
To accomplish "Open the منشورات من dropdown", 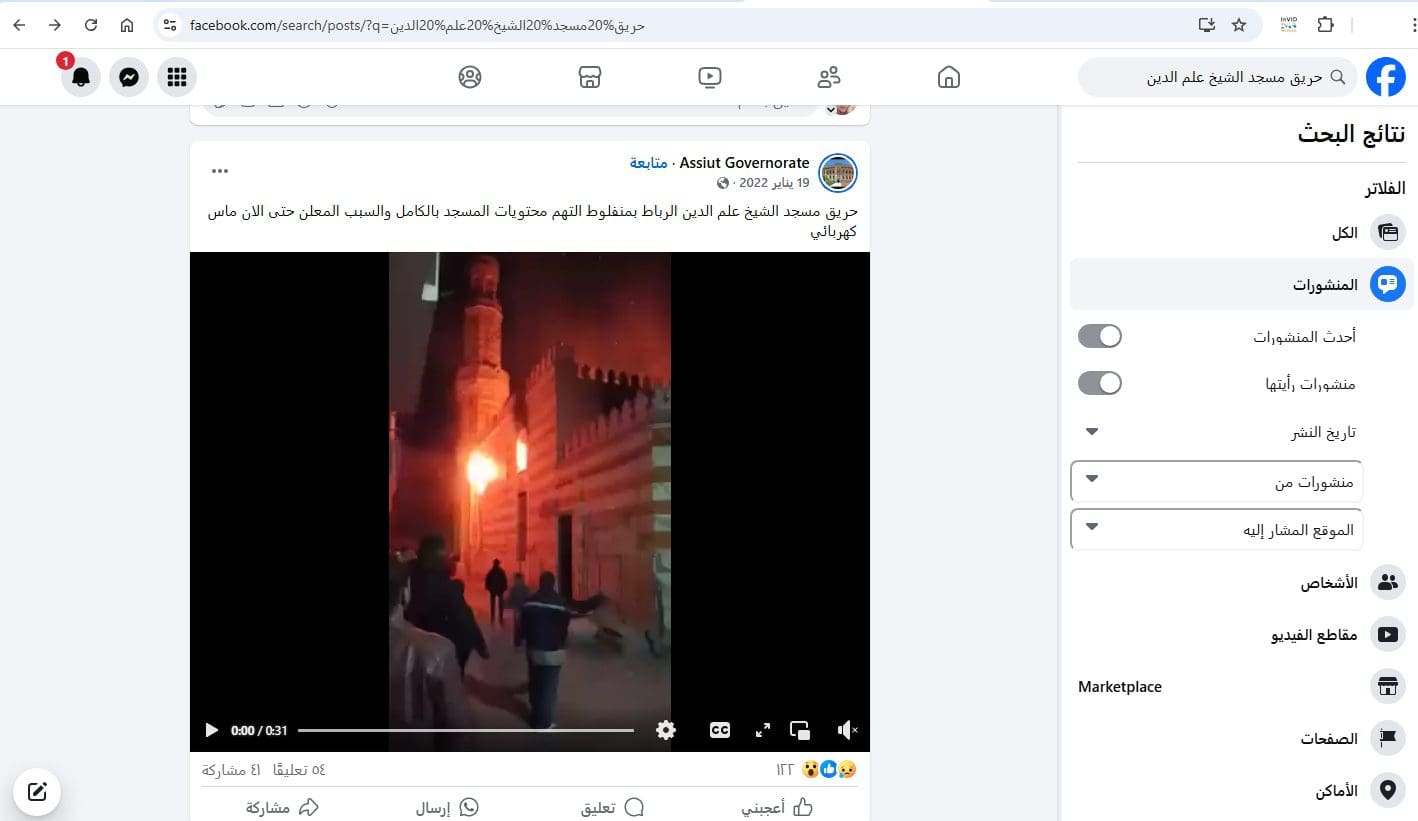I will [1217, 481].
